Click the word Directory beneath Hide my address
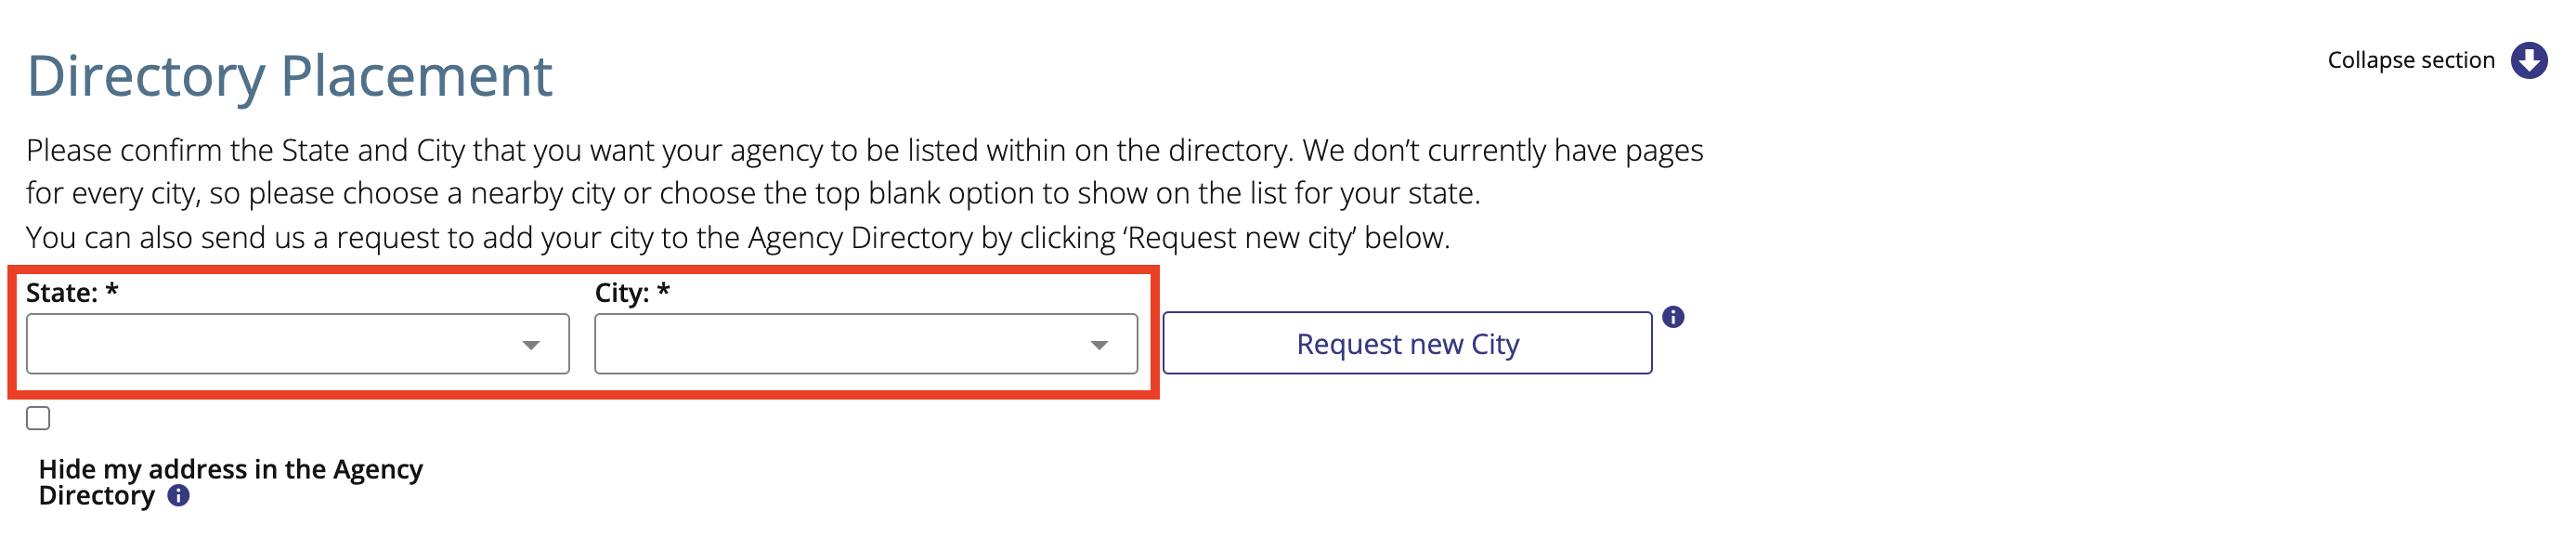The image size is (2576, 551). 96,496
